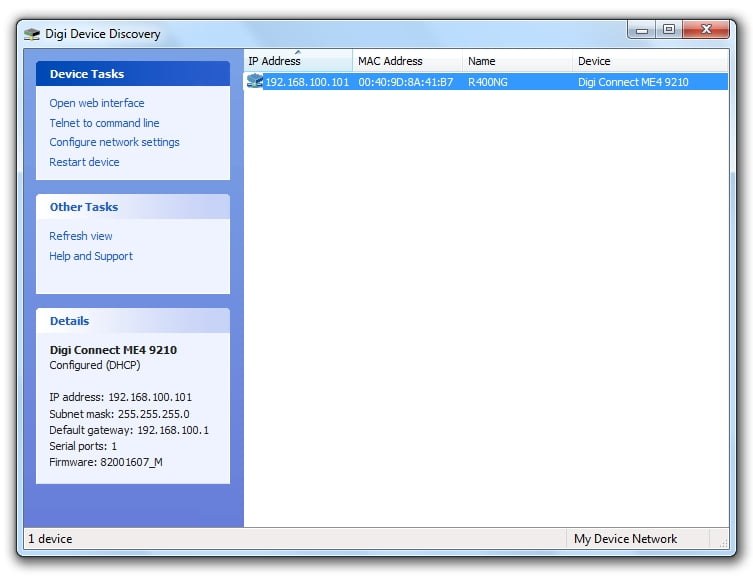Click the device icon beside 192.168.100.101
Viewport: 753px width, 577px height.
click(x=255, y=81)
